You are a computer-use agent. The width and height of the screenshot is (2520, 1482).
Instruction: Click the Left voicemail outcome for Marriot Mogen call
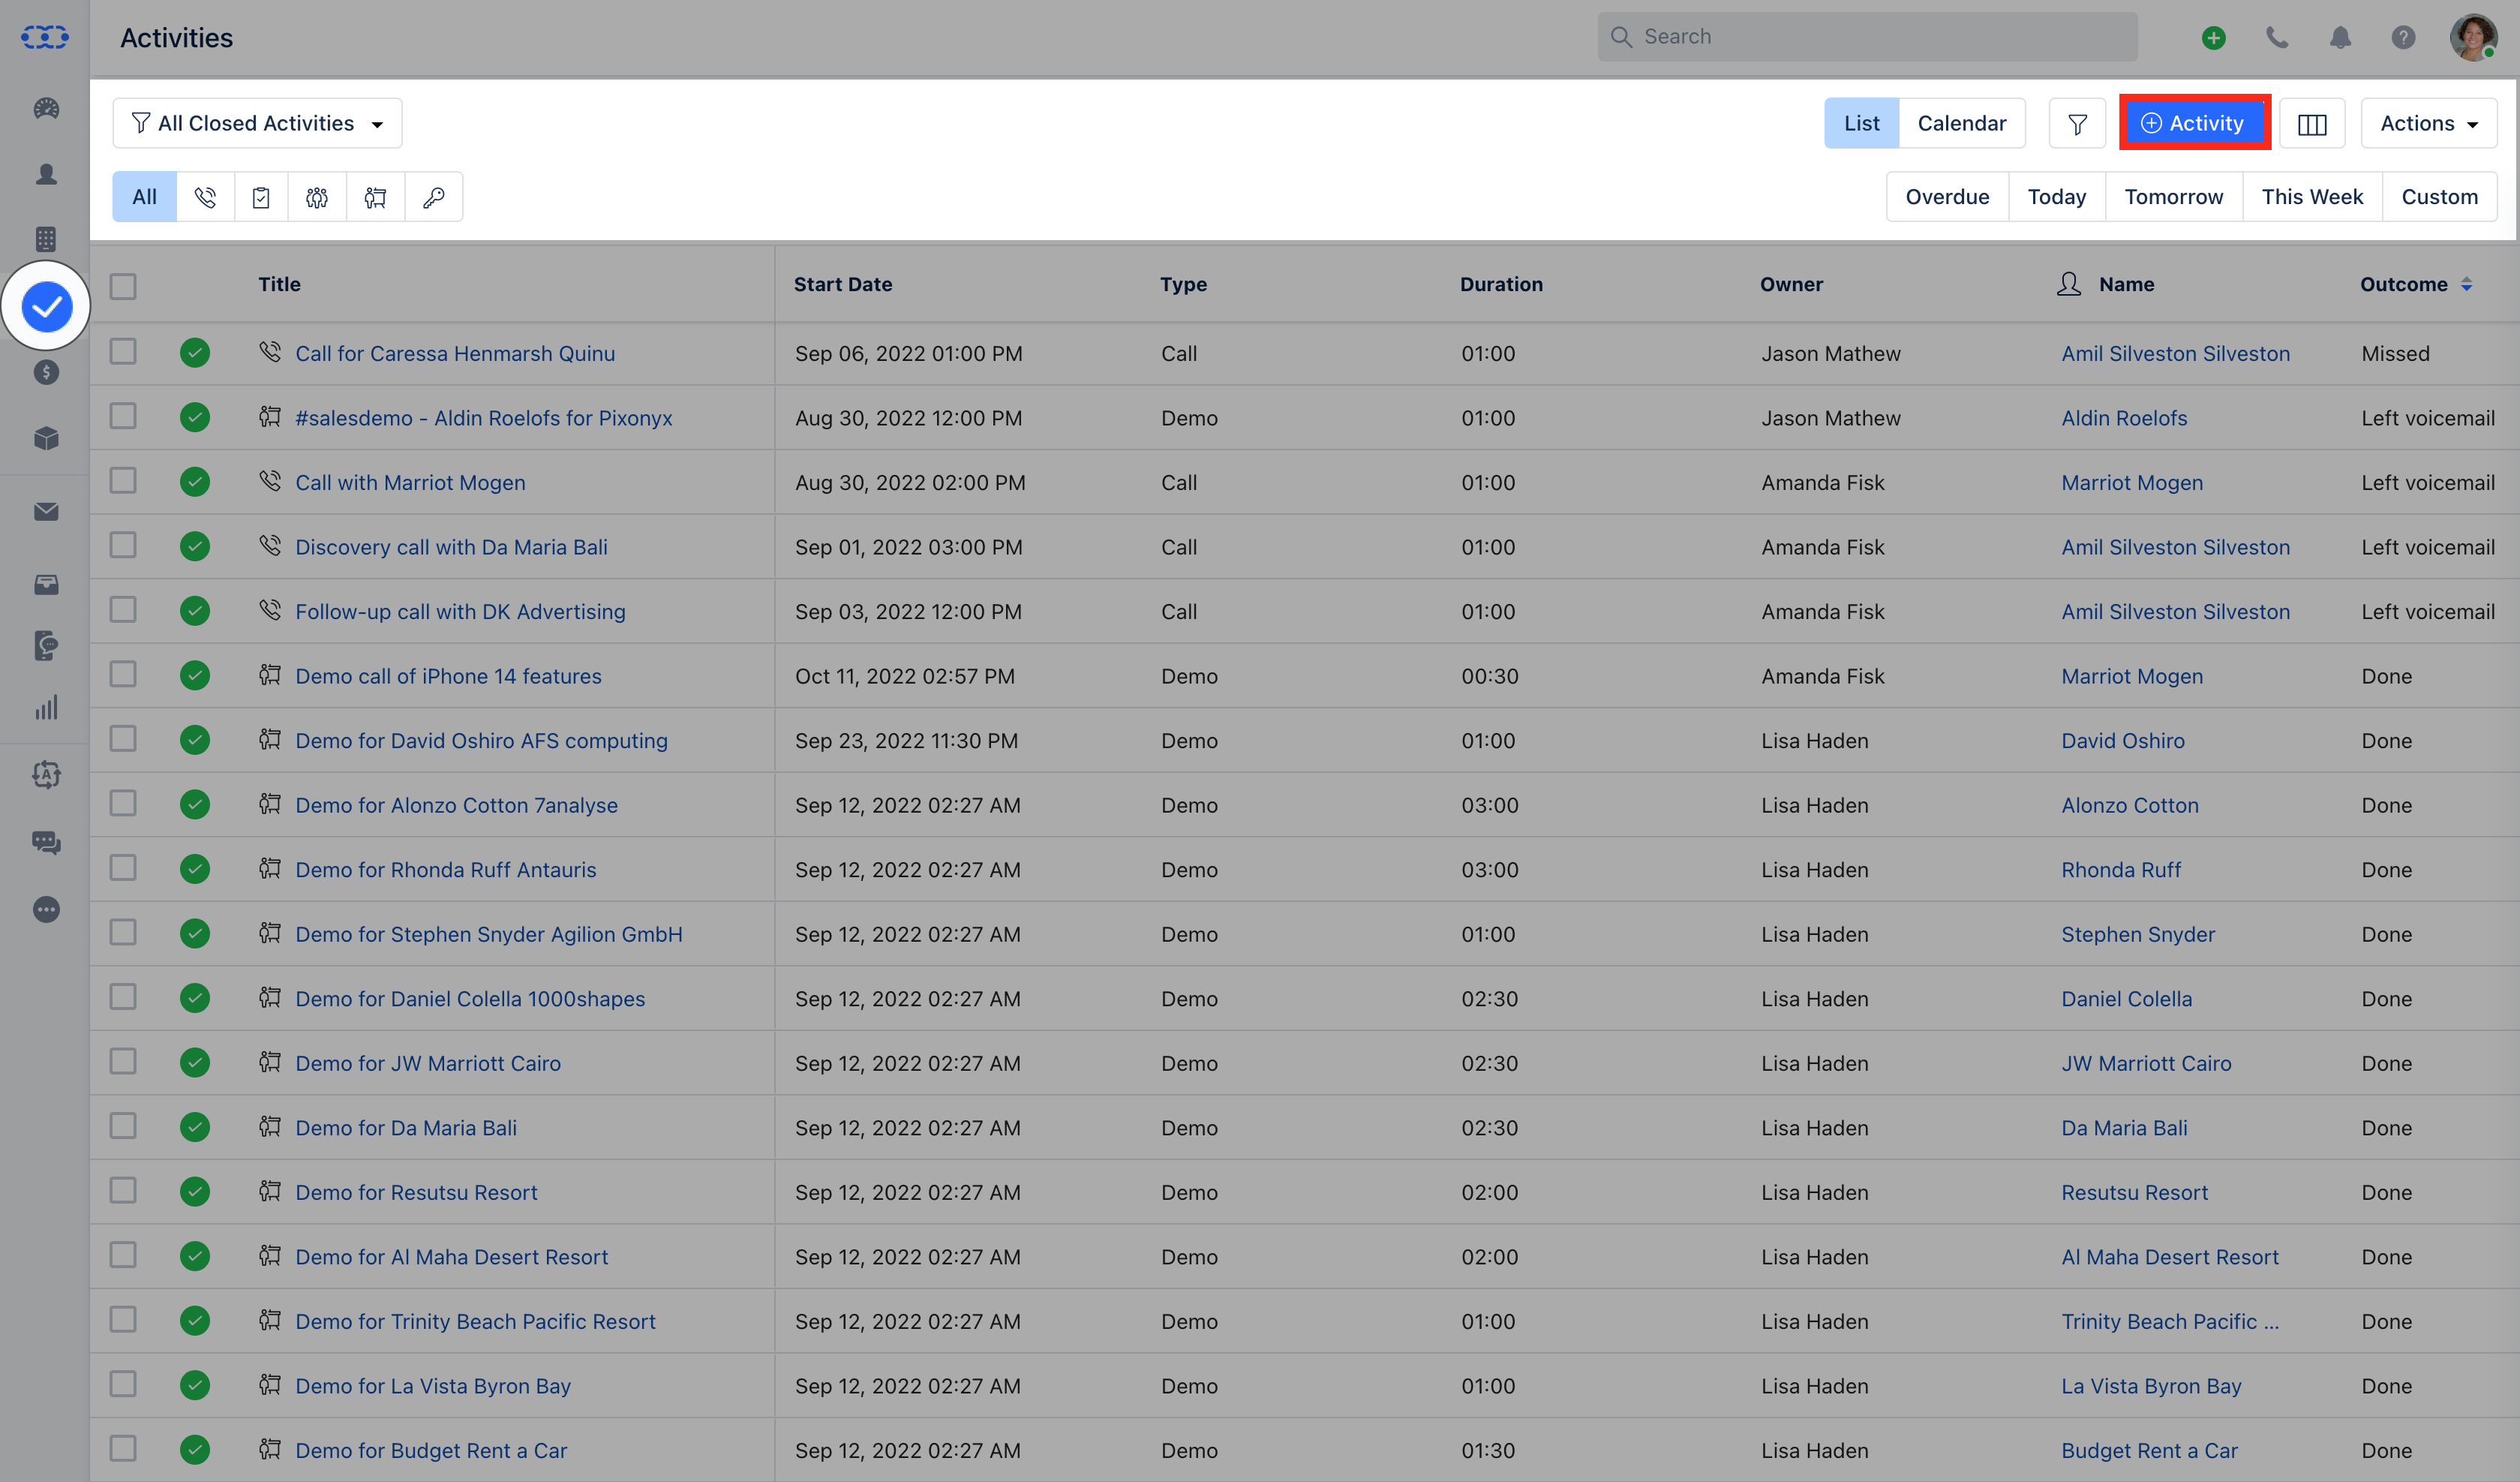pyautogui.click(x=2428, y=482)
